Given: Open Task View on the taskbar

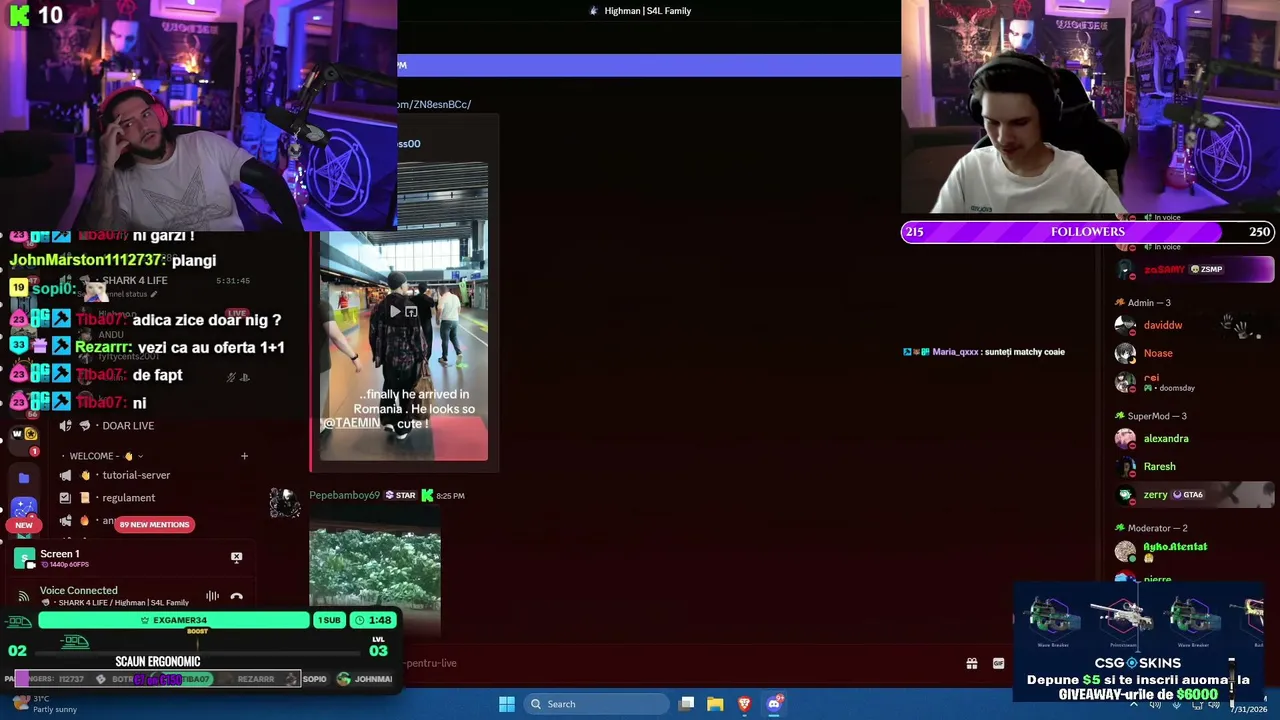Looking at the screenshot, I should coord(686,704).
